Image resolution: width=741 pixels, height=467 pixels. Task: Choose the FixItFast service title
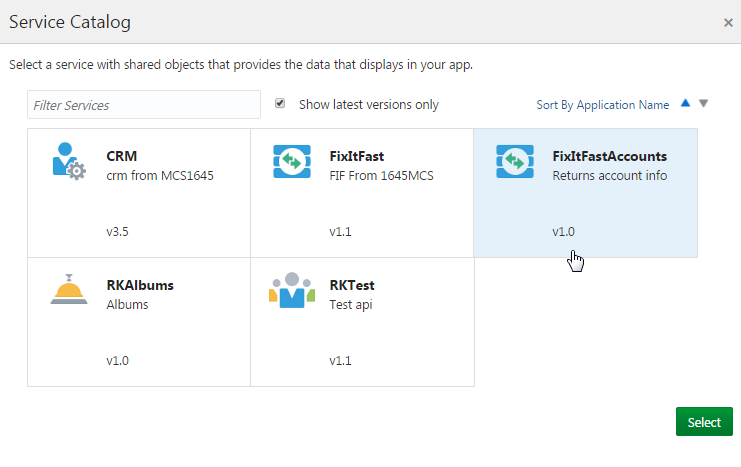[x=356, y=156]
